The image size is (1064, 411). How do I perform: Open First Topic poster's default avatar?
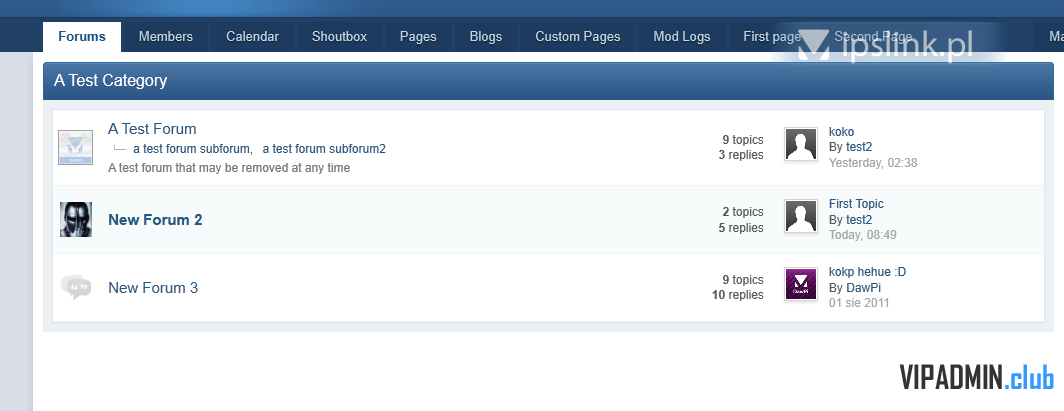pyautogui.click(x=801, y=216)
